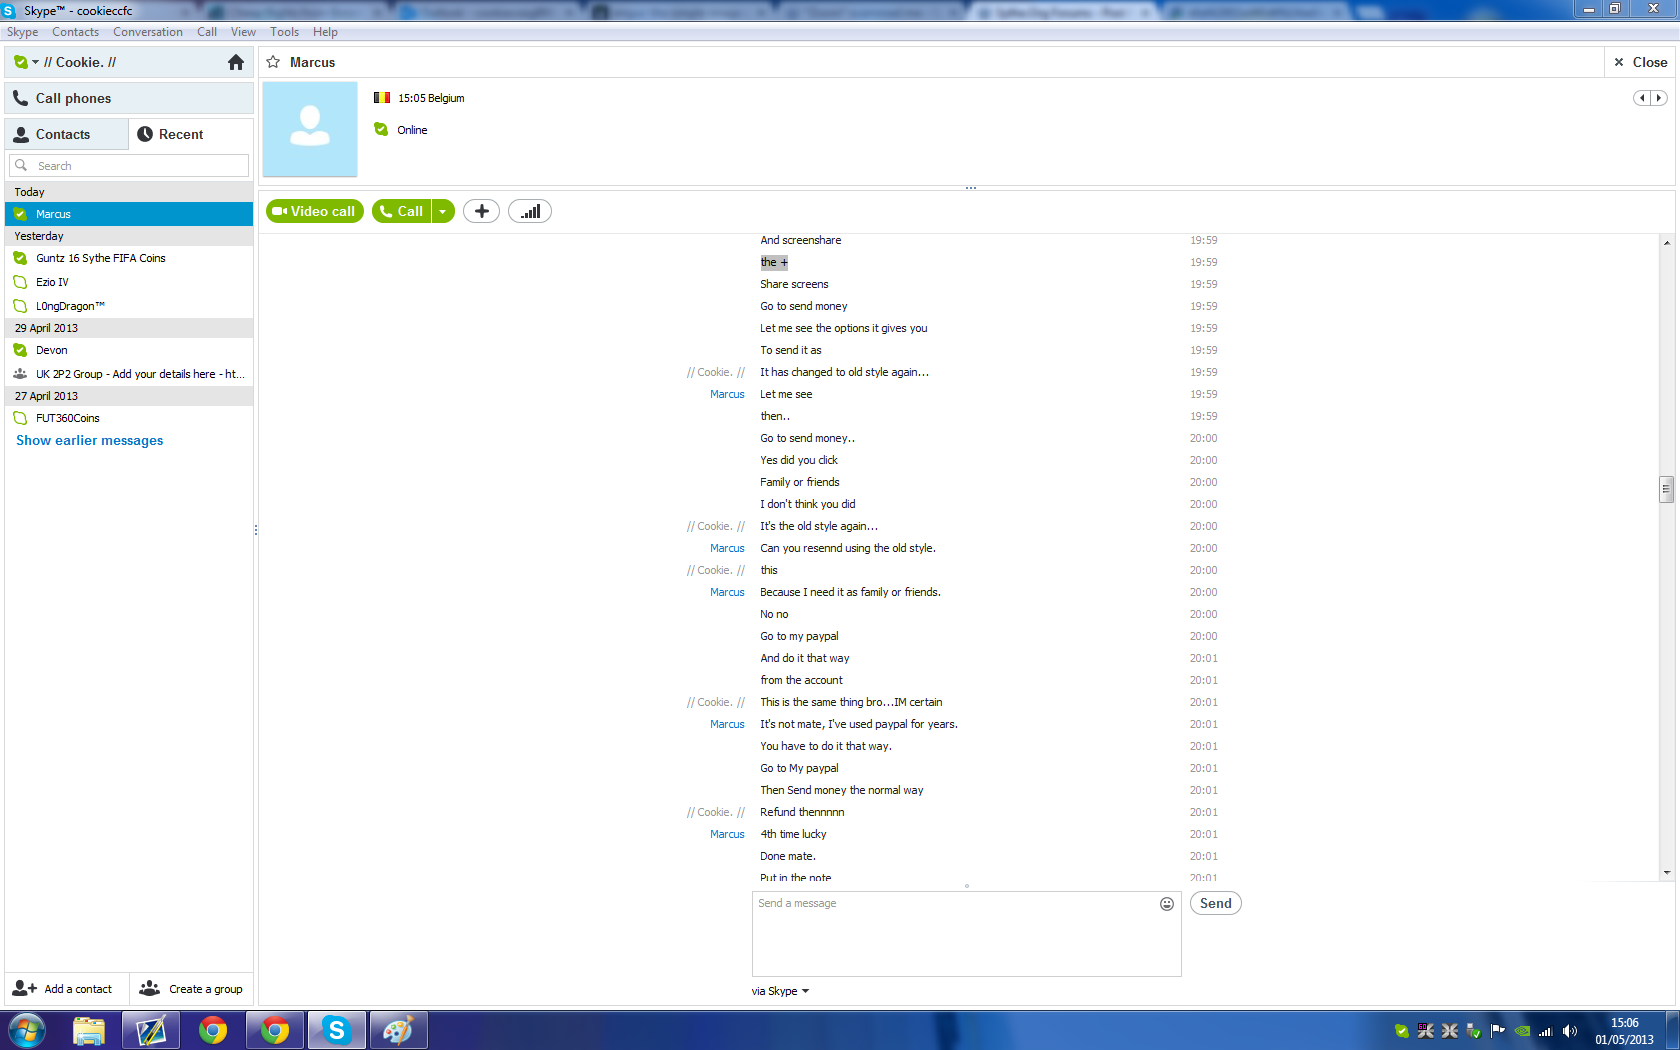Image resolution: width=1680 pixels, height=1050 pixels.
Task: Open the FUT360Coins conversation
Action: tap(129, 418)
